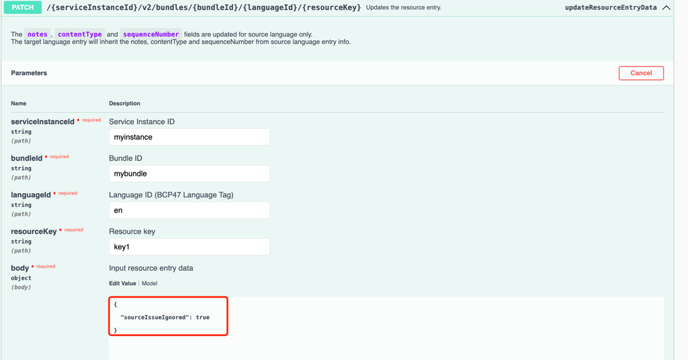Screen dimensions: 688x360
Task: Click the resourceKey parameter name
Action: pyautogui.click(x=34, y=231)
